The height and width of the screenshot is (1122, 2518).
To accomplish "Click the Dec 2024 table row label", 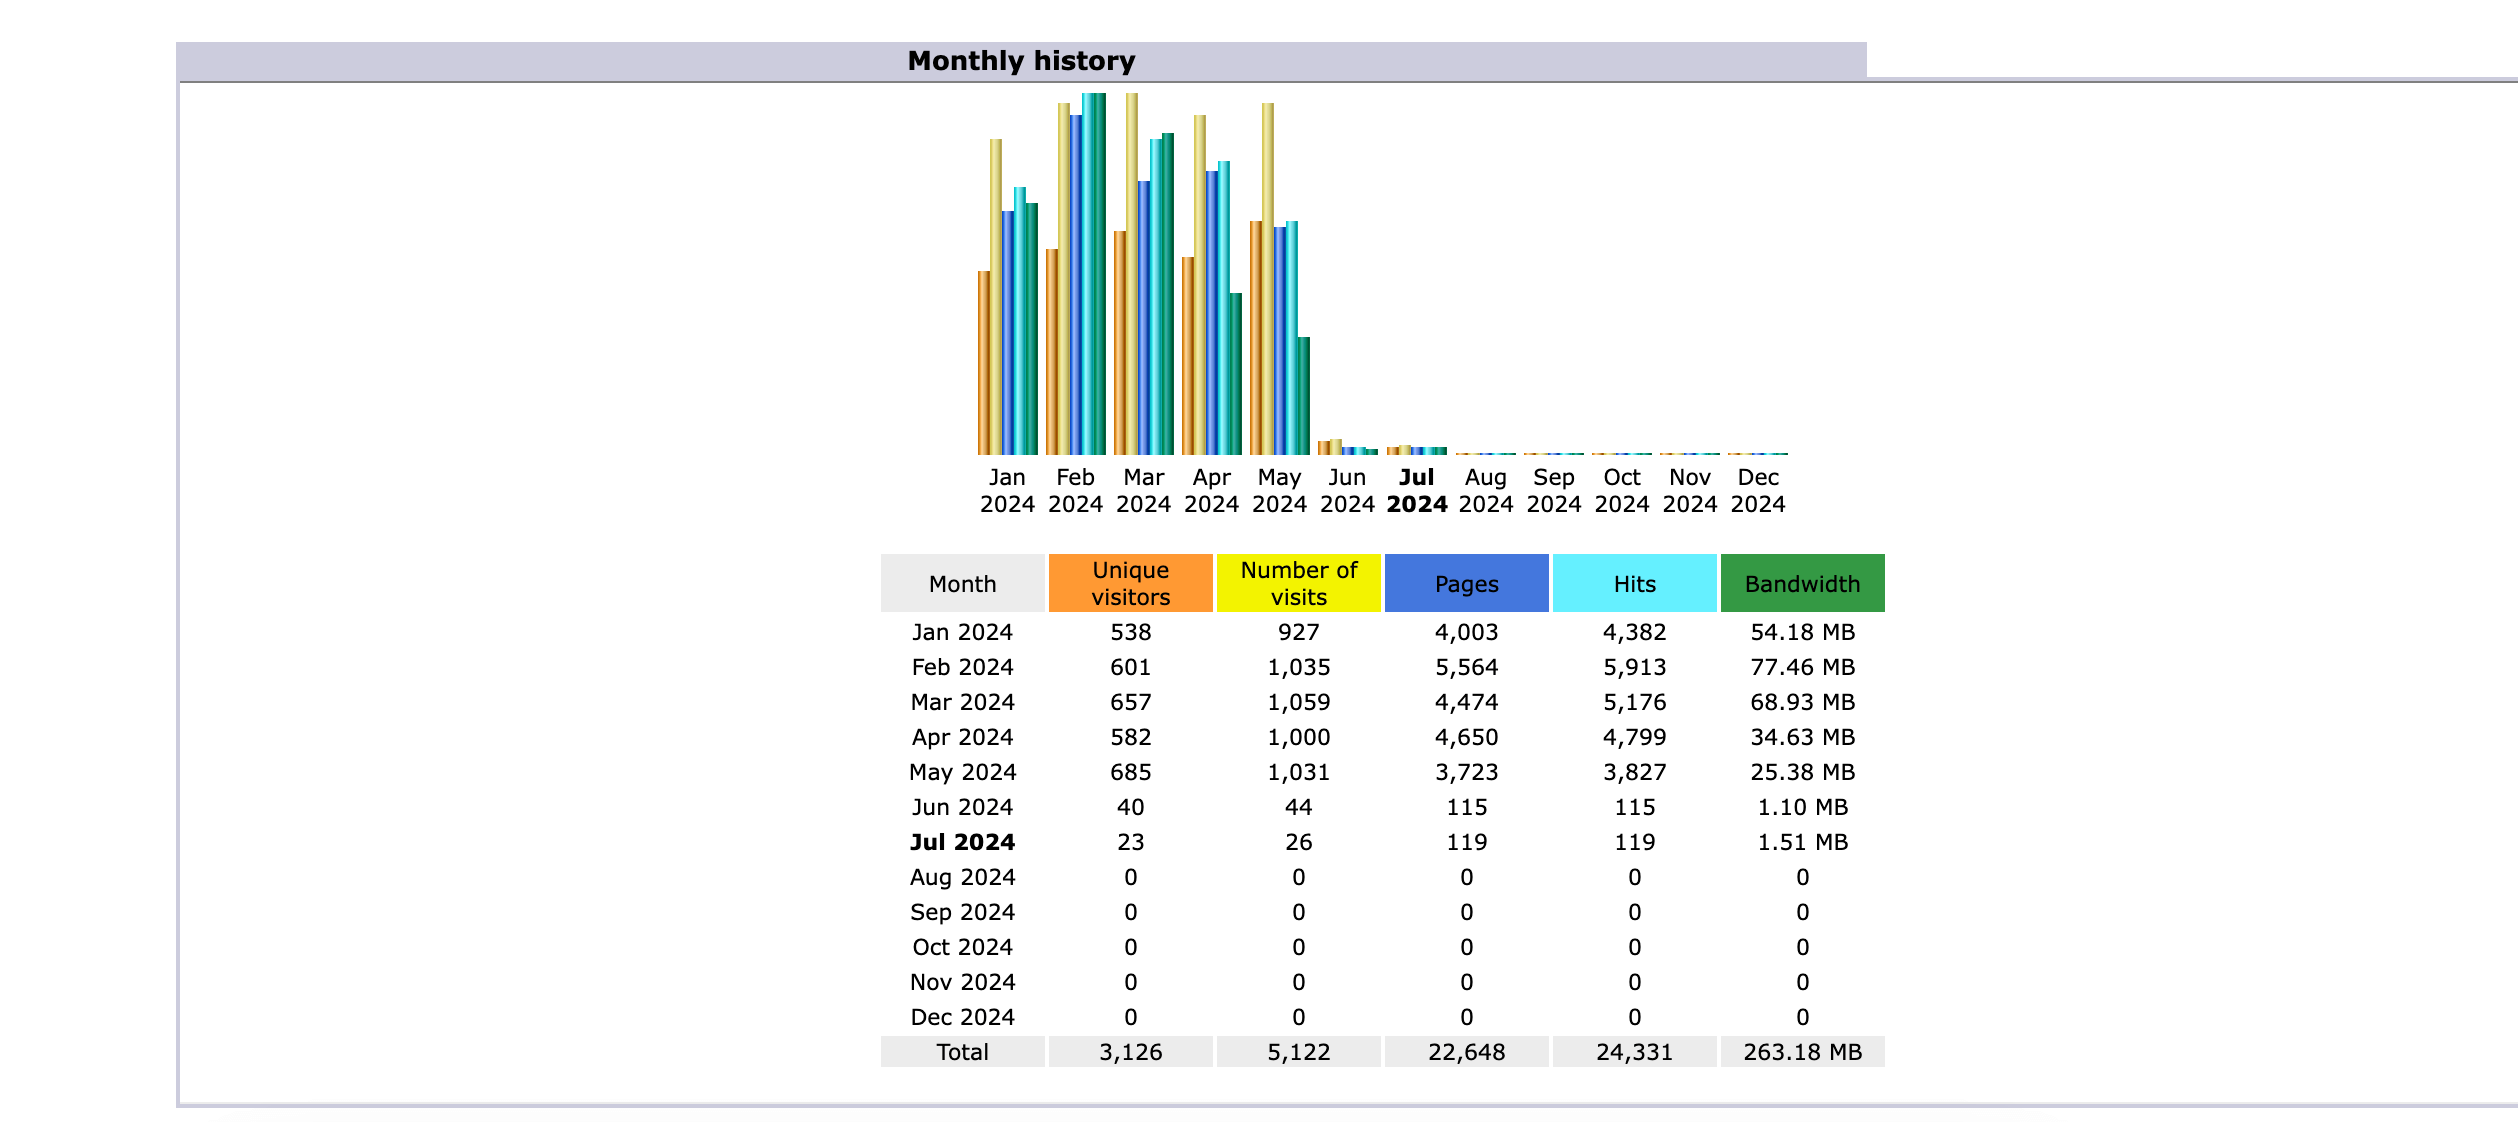I will click(x=963, y=1017).
